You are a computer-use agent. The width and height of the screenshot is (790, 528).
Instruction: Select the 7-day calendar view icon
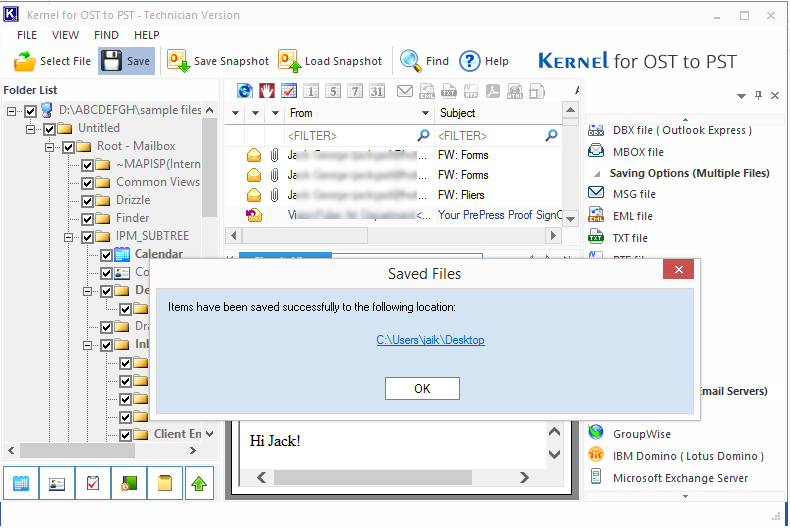(355, 91)
